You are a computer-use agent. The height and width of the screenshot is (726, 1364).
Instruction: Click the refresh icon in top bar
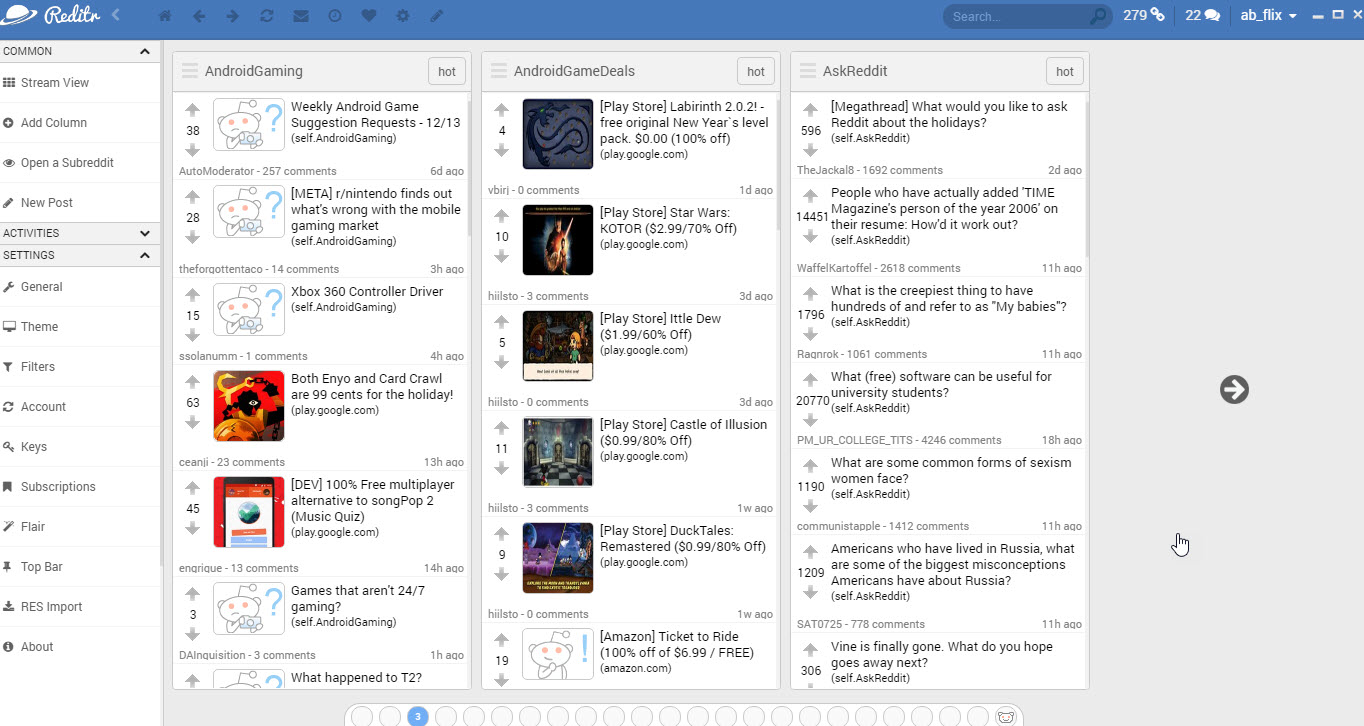pos(266,16)
